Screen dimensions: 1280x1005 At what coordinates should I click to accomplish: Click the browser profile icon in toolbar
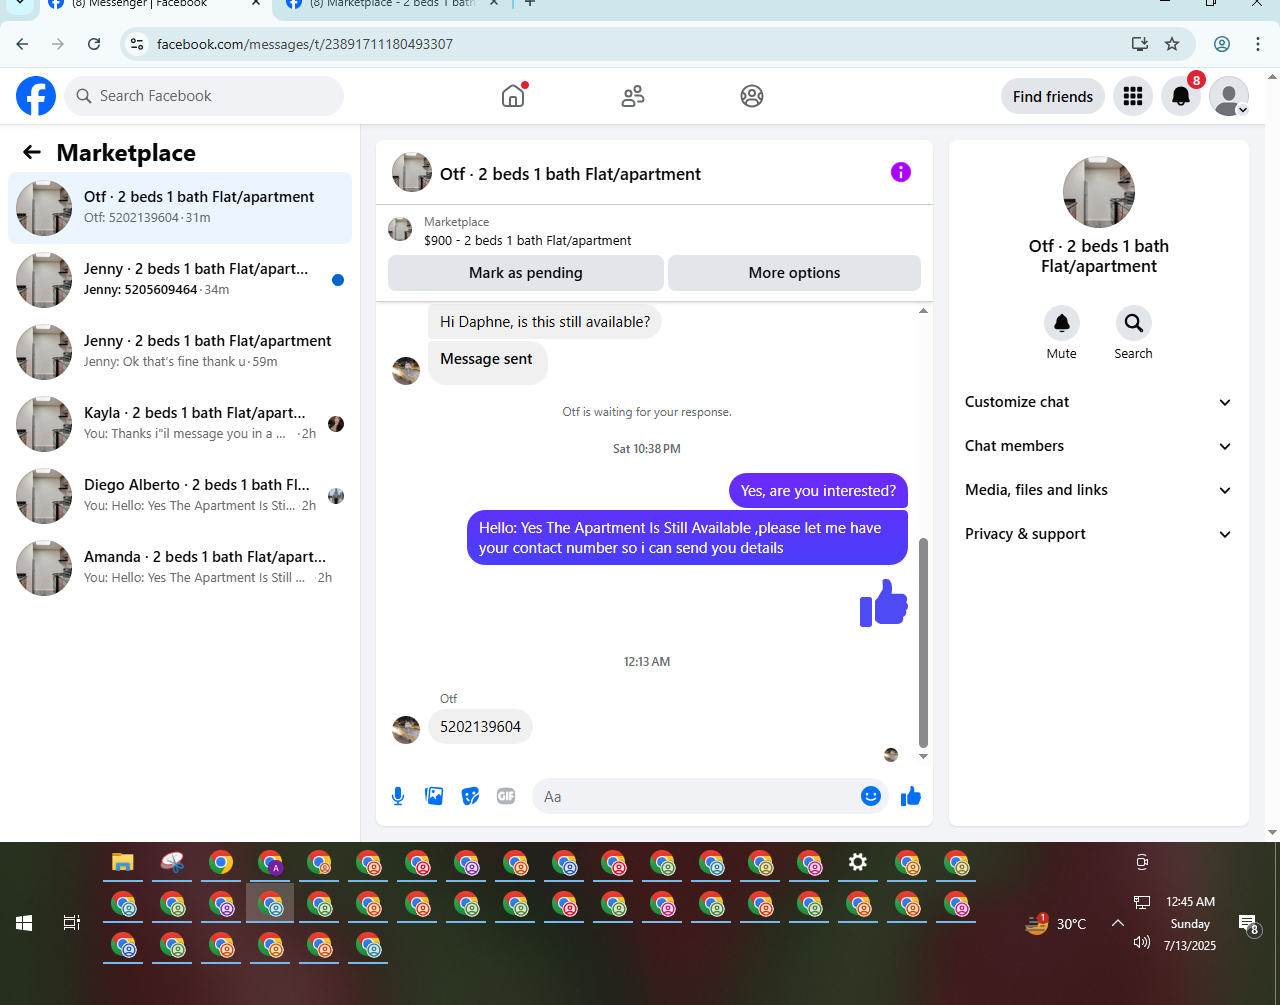[1222, 44]
